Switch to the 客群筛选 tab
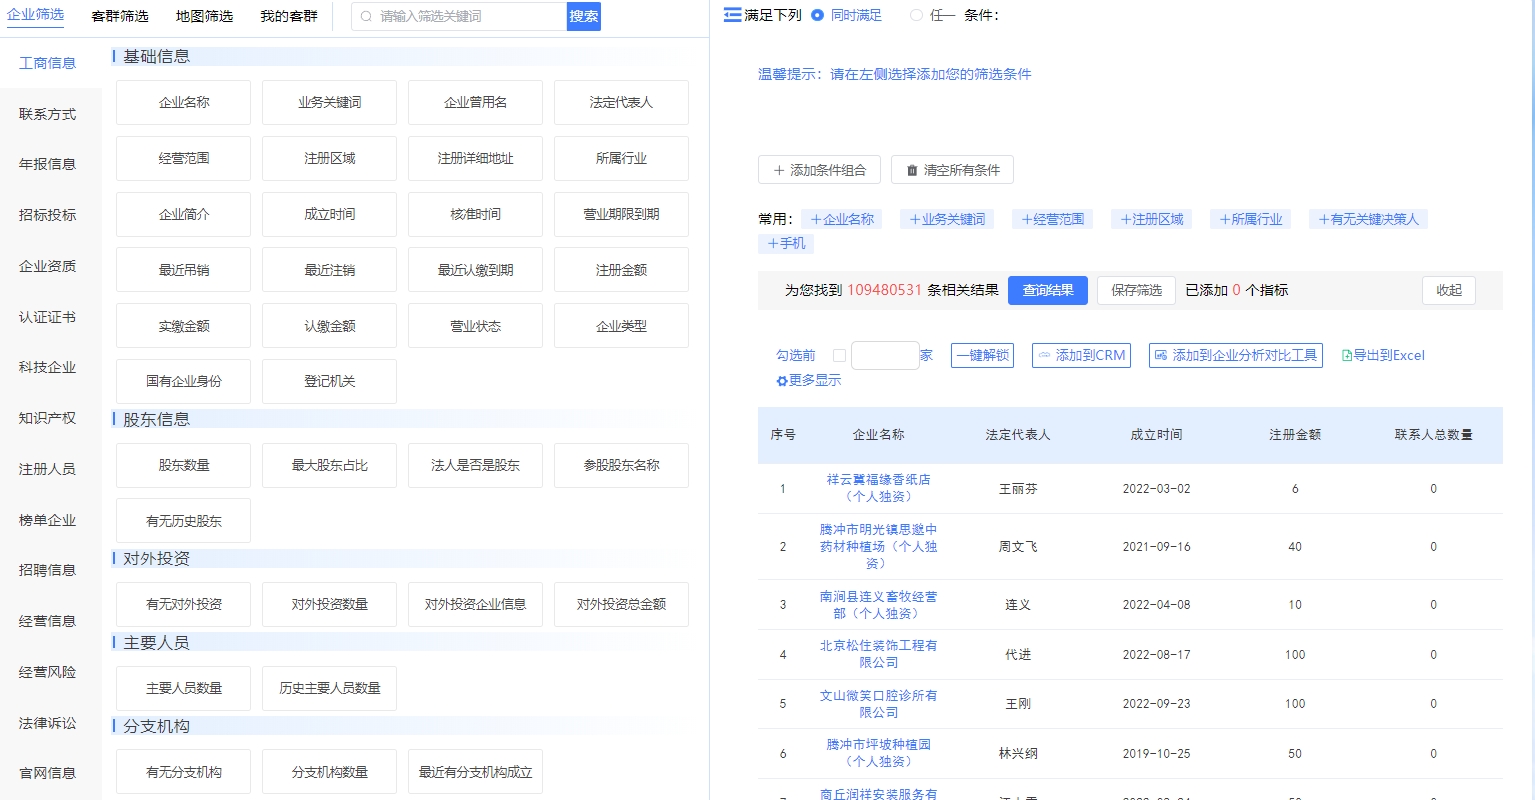Viewport: 1535px width, 800px height. pos(118,15)
